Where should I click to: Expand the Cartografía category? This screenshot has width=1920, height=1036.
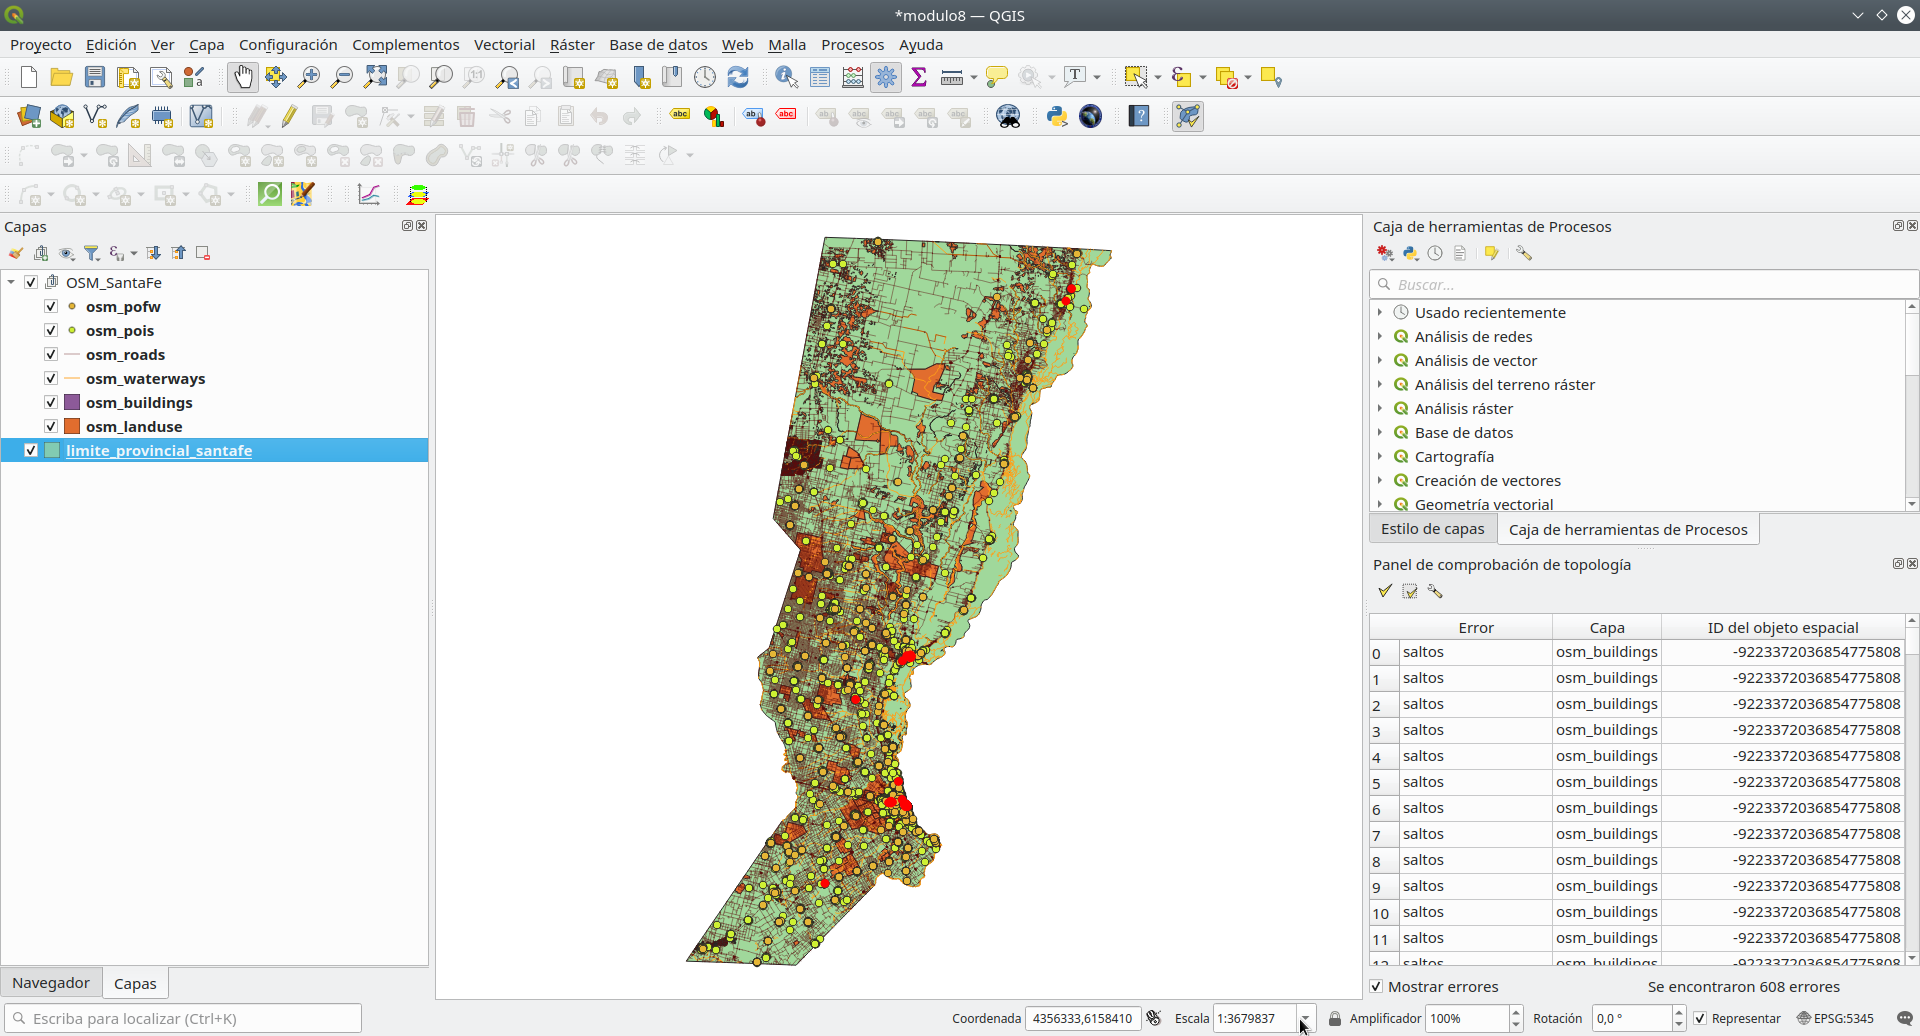1380,456
